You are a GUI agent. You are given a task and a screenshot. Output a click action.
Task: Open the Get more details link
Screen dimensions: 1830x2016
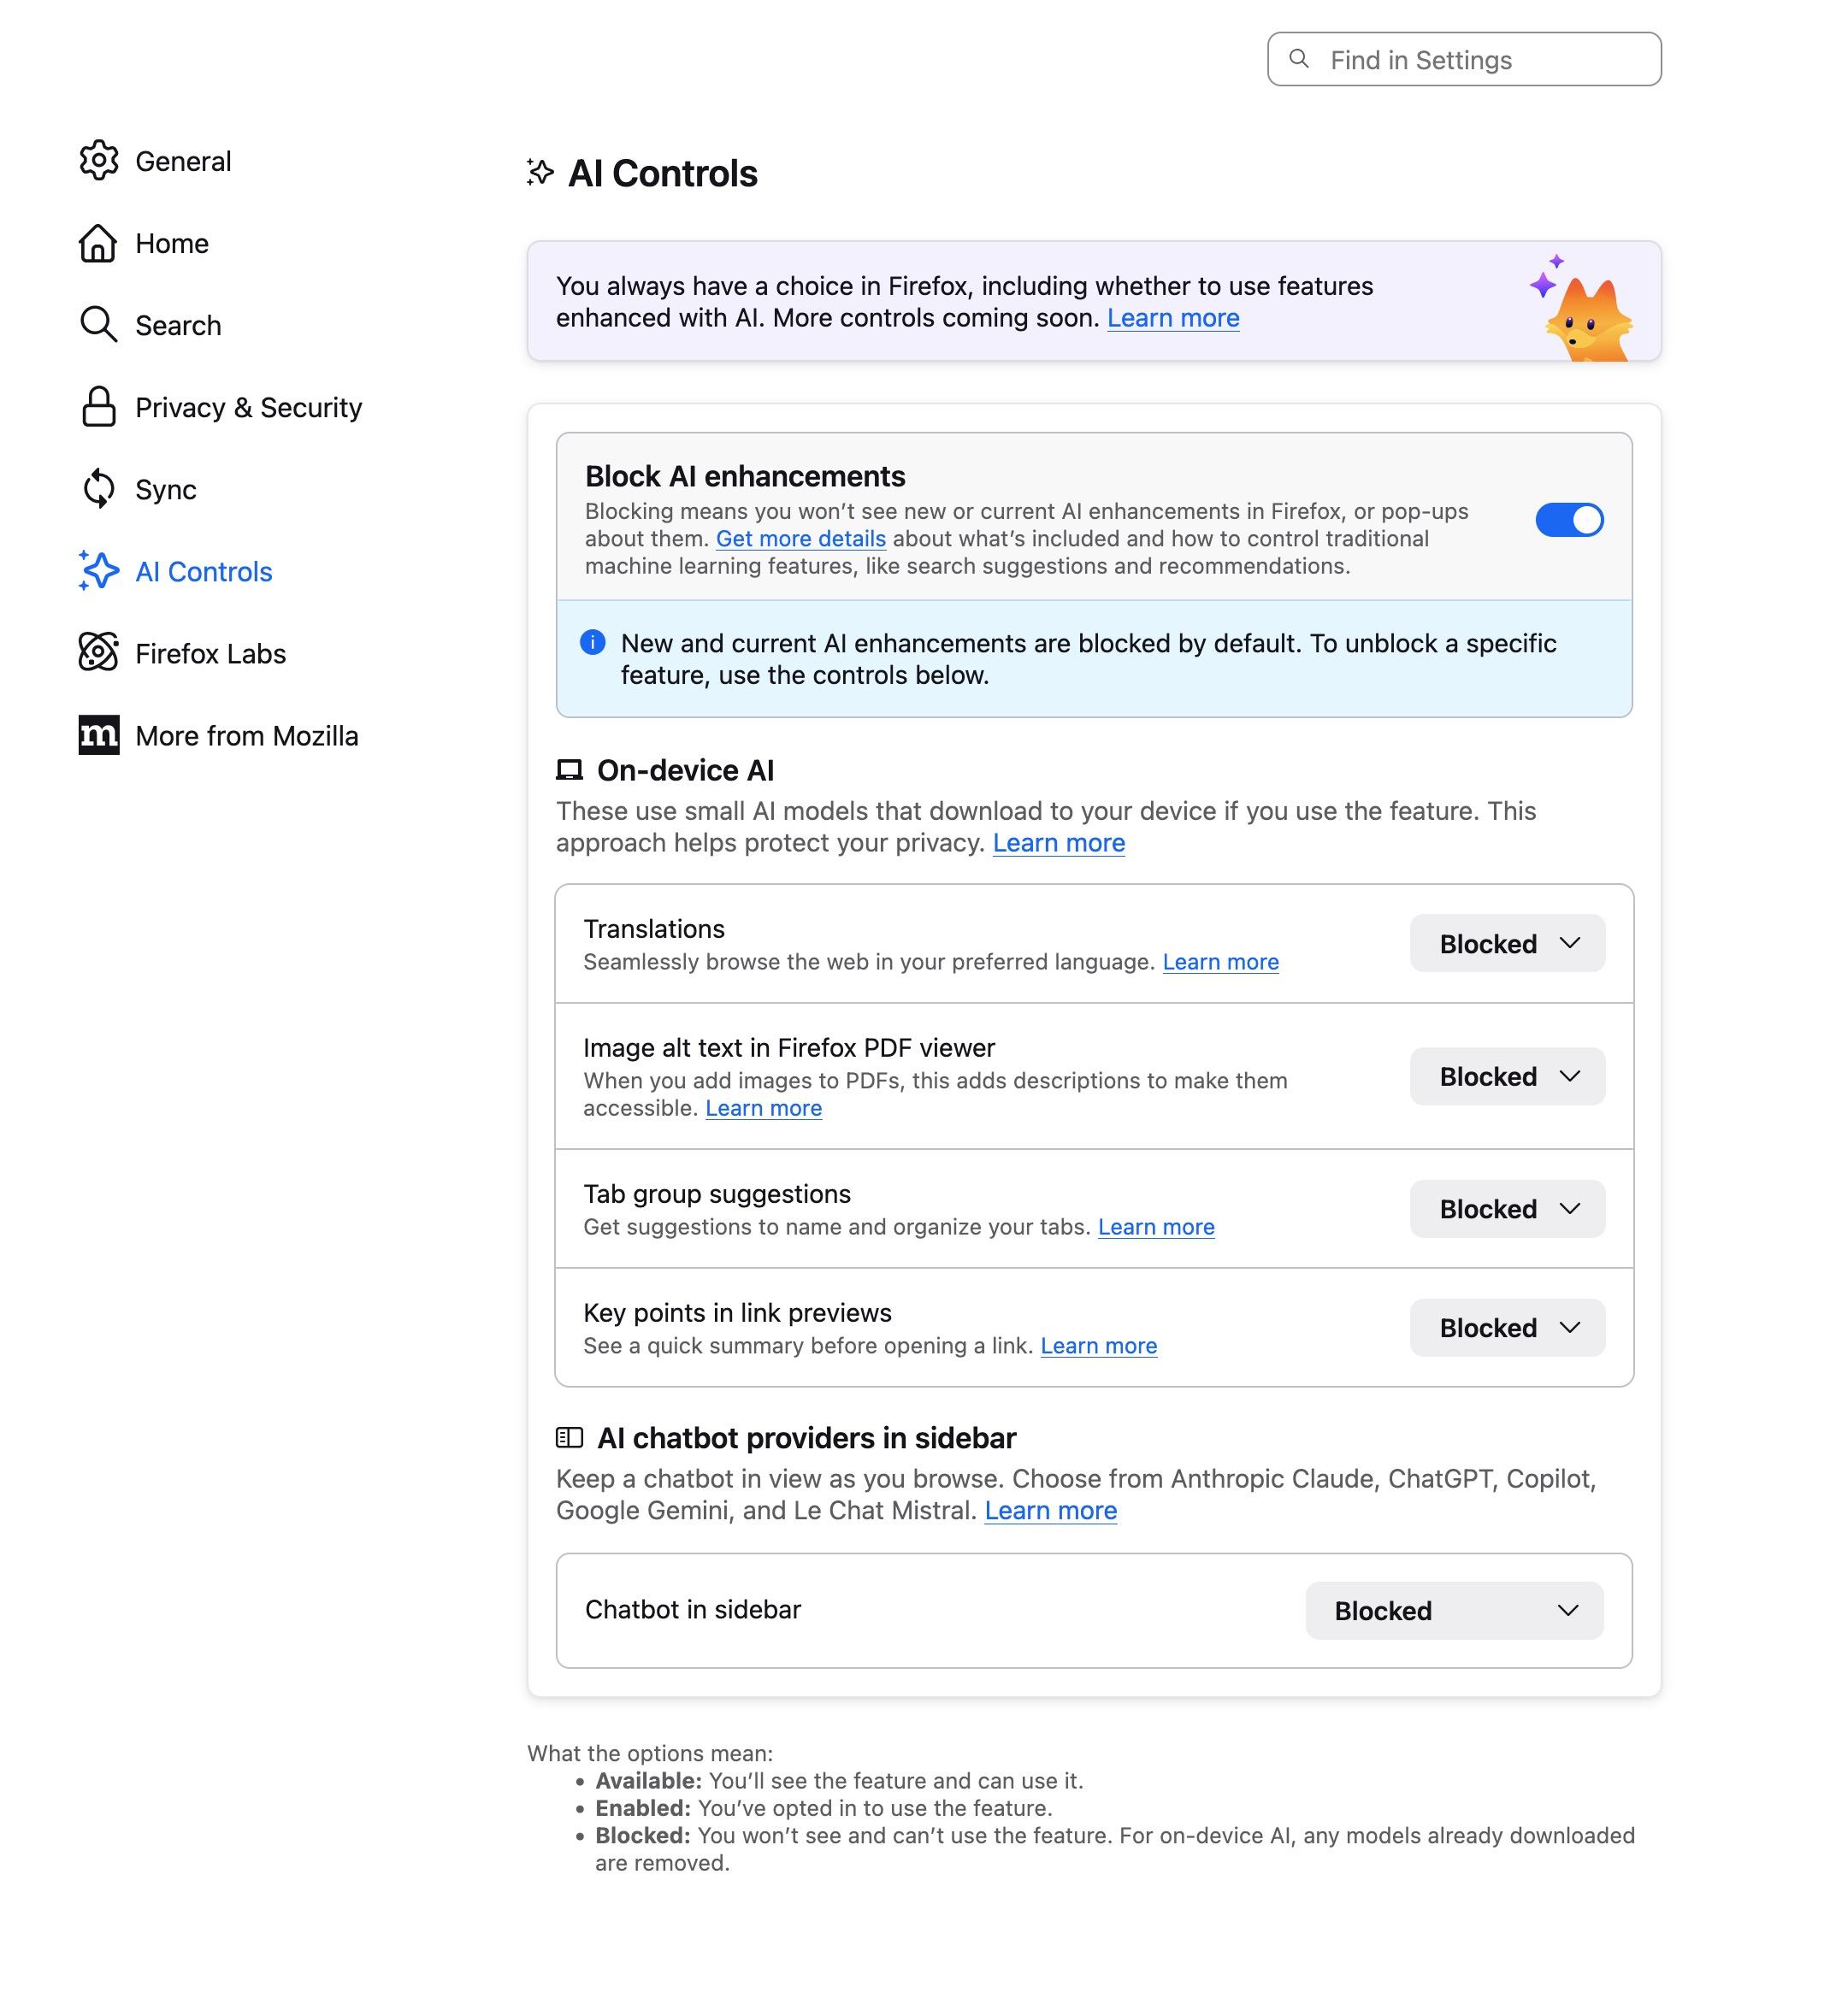coord(800,539)
